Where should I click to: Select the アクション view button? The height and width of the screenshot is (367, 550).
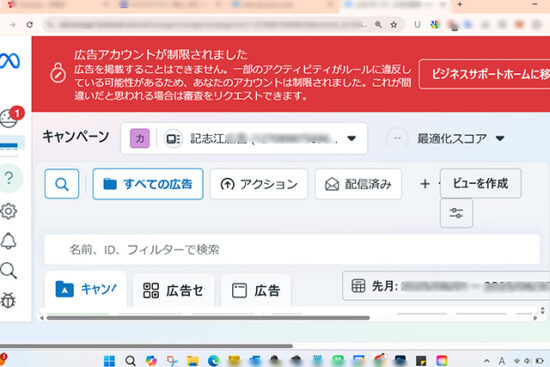259,184
